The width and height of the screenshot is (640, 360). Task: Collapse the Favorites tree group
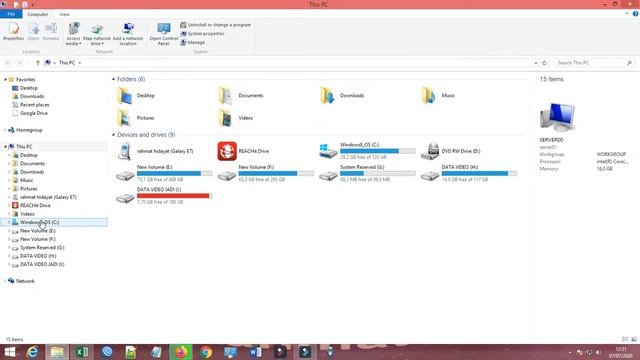click(5, 80)
